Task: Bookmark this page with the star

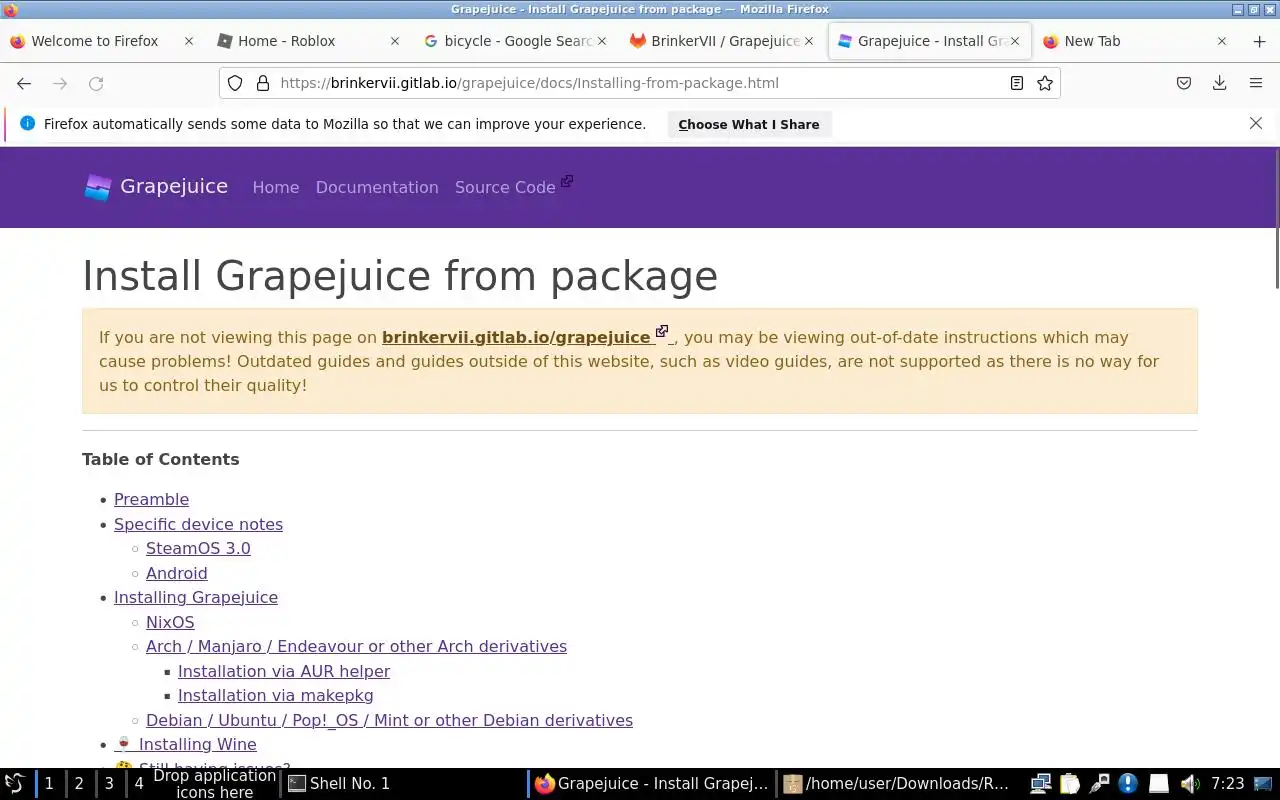Action: click(1045, 83)
